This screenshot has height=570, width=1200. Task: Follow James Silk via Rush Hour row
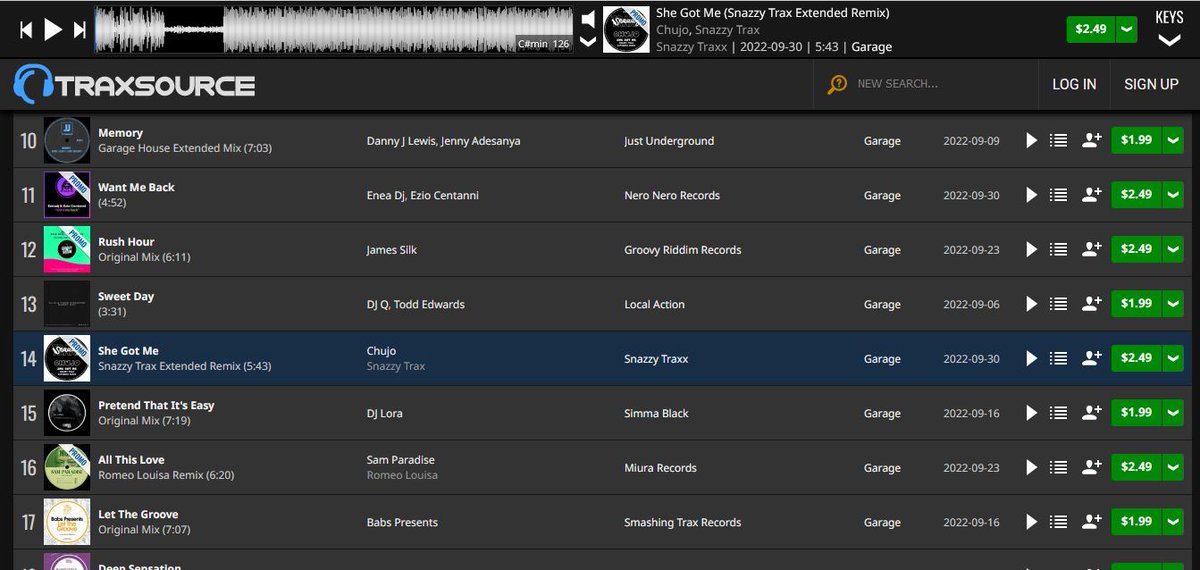tap(1092, 249)
